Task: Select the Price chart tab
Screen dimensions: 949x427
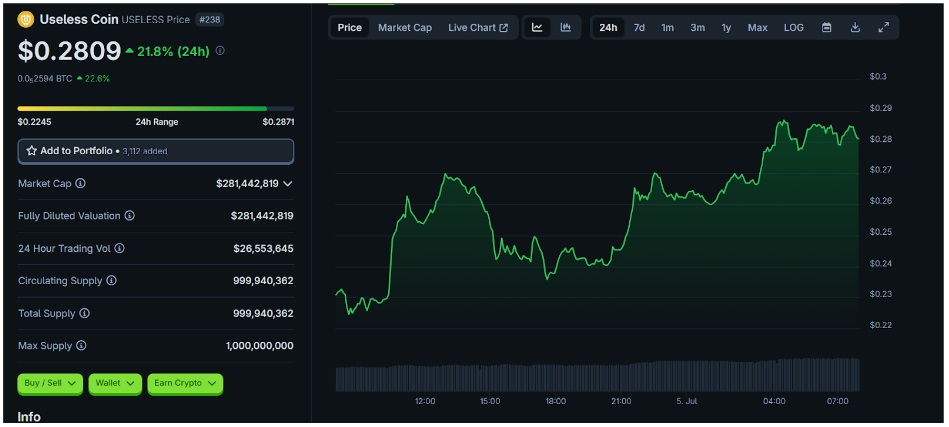Action: coord(349,28)
